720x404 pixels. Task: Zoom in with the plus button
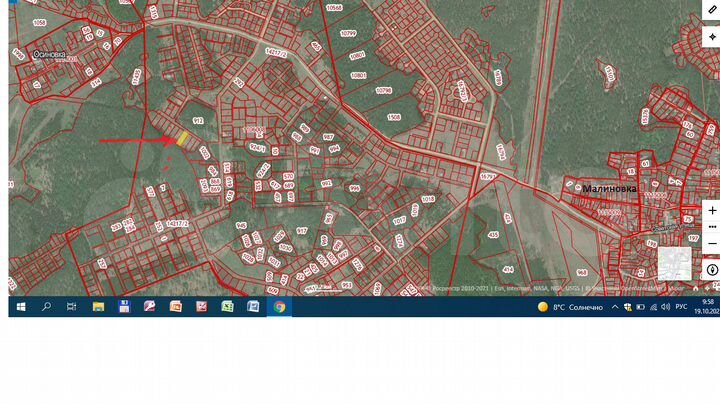coord(711,210)
